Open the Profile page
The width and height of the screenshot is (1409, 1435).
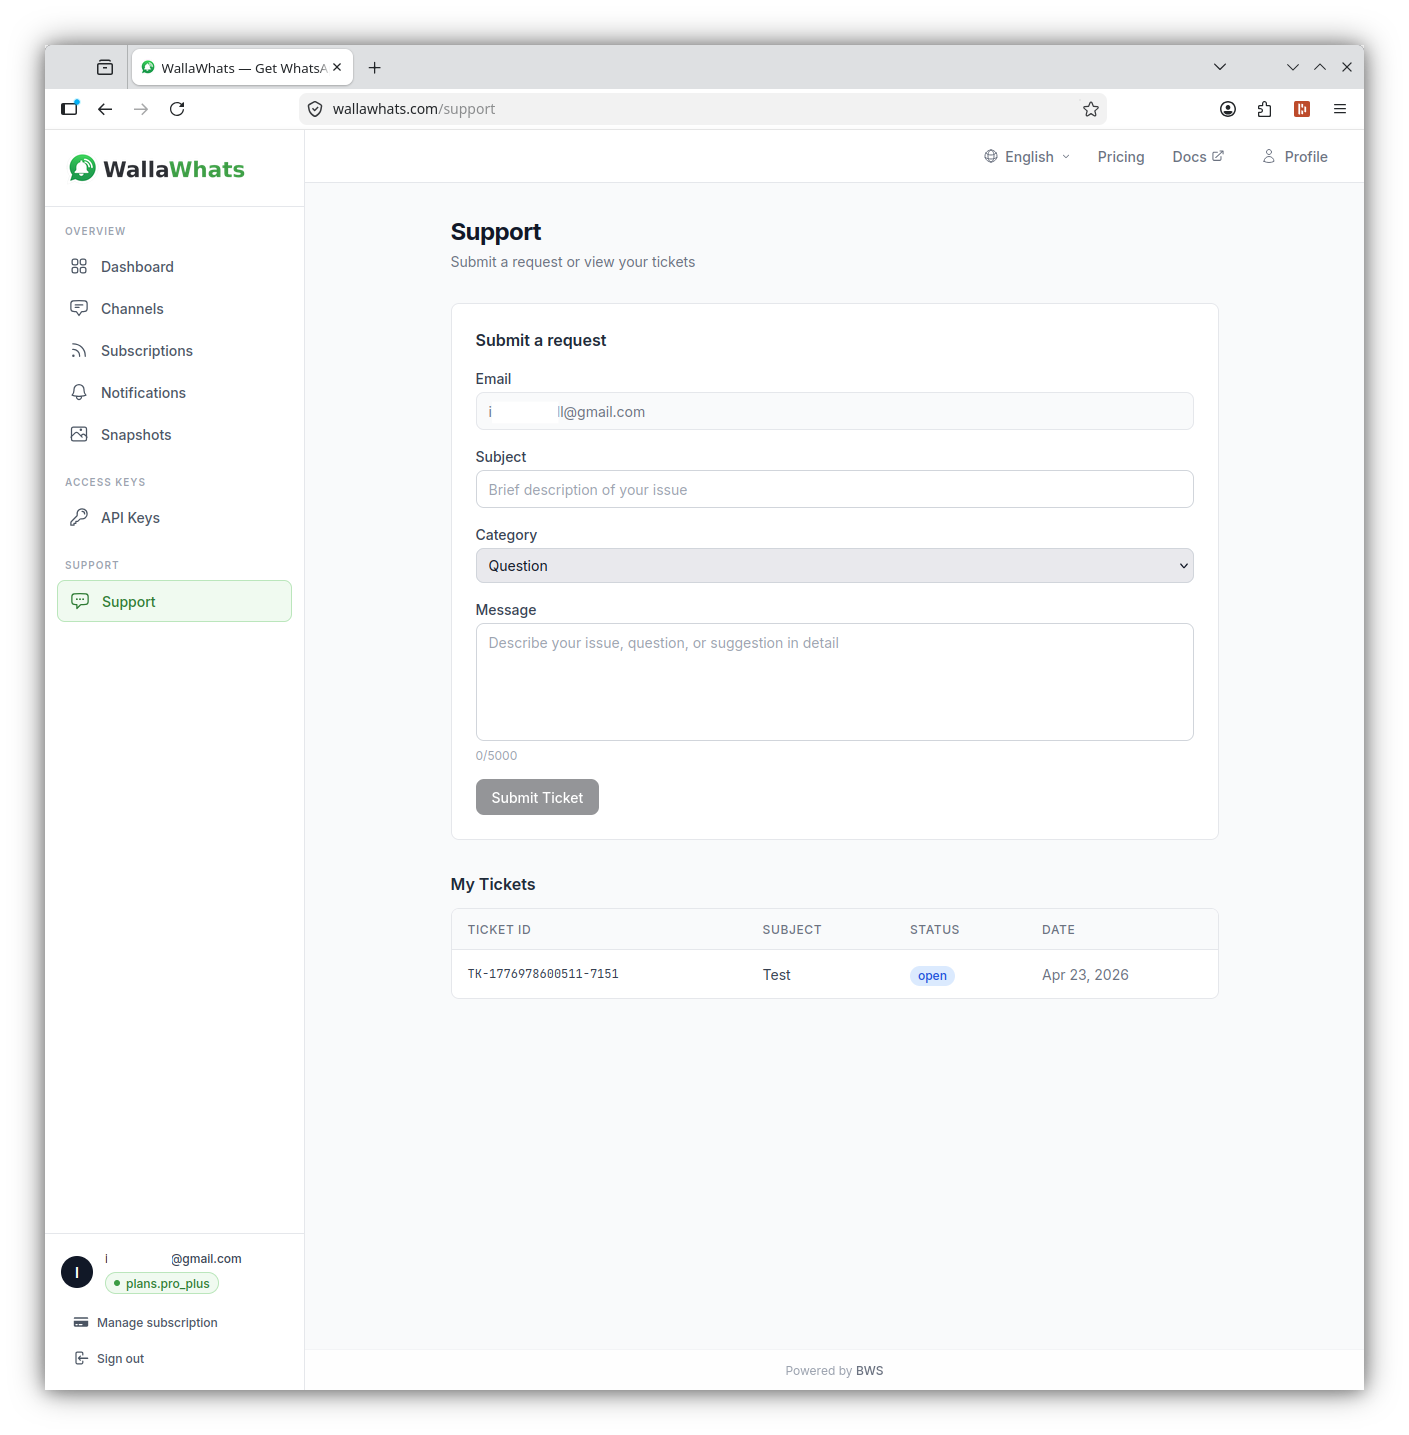coord(1295,157)
